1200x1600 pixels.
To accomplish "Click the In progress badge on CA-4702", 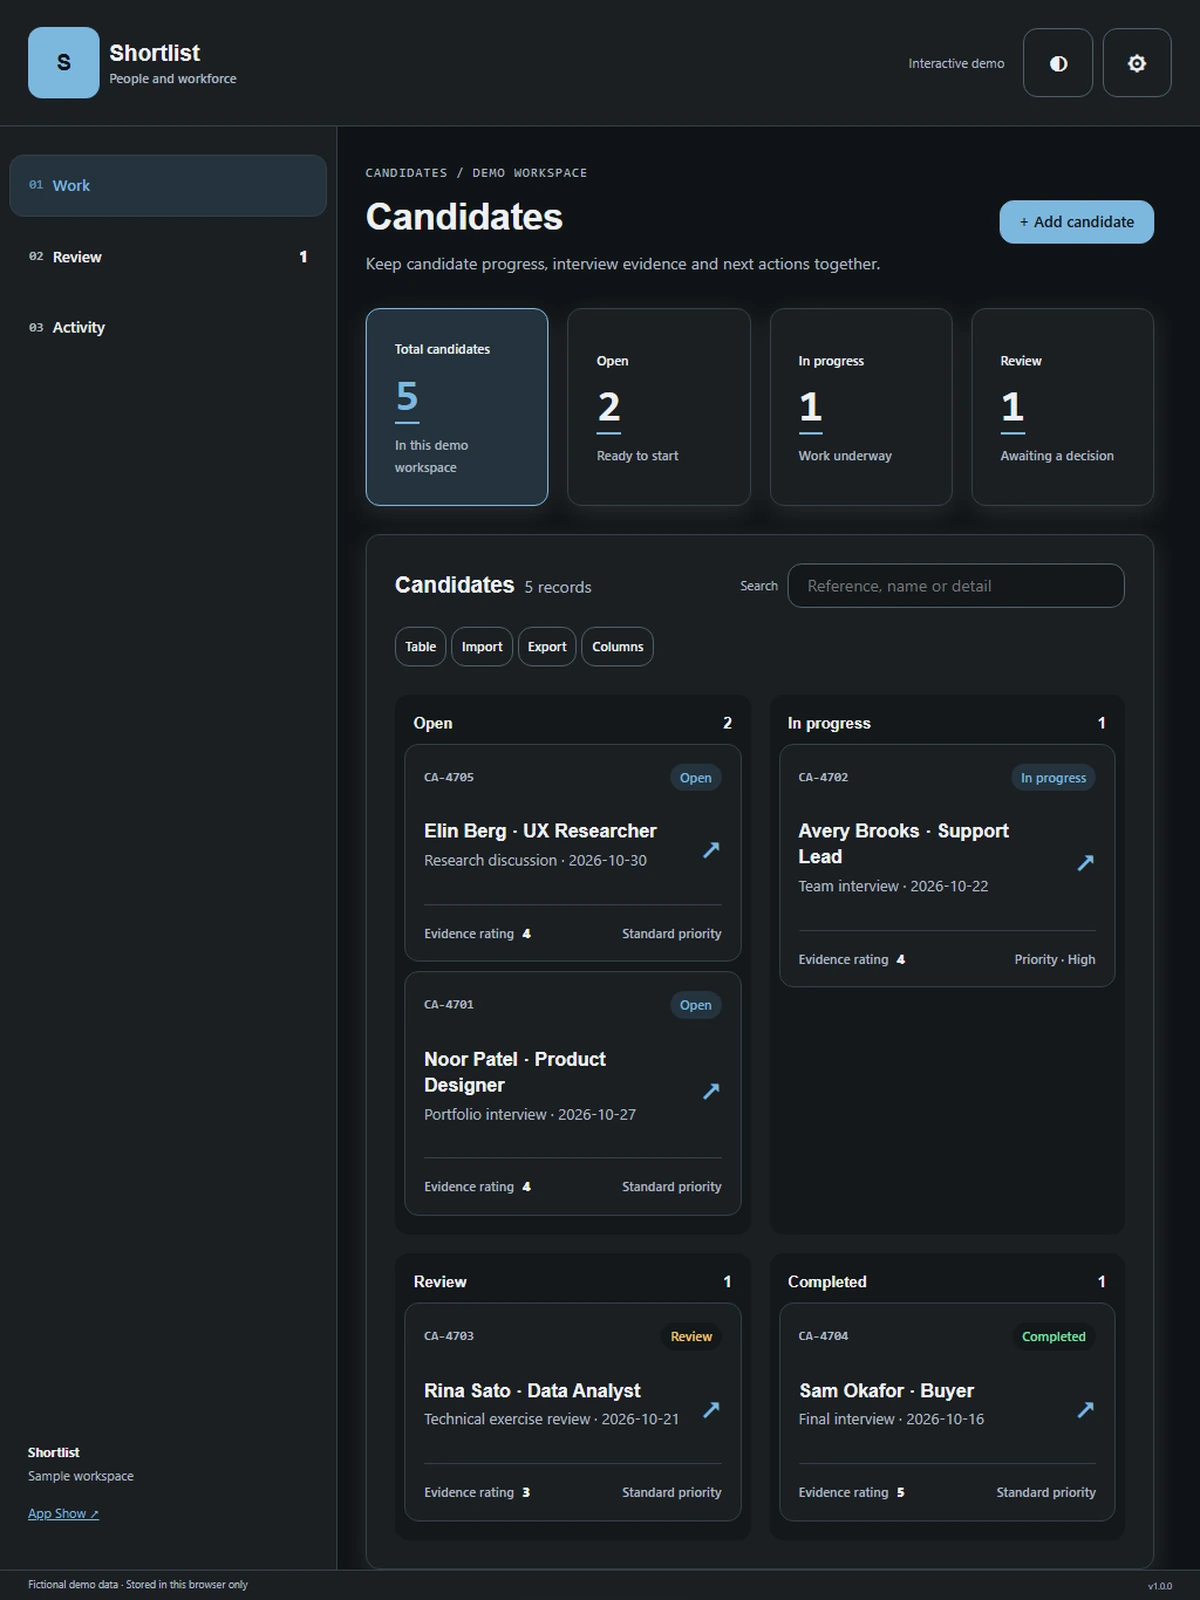I will 1053,778.
